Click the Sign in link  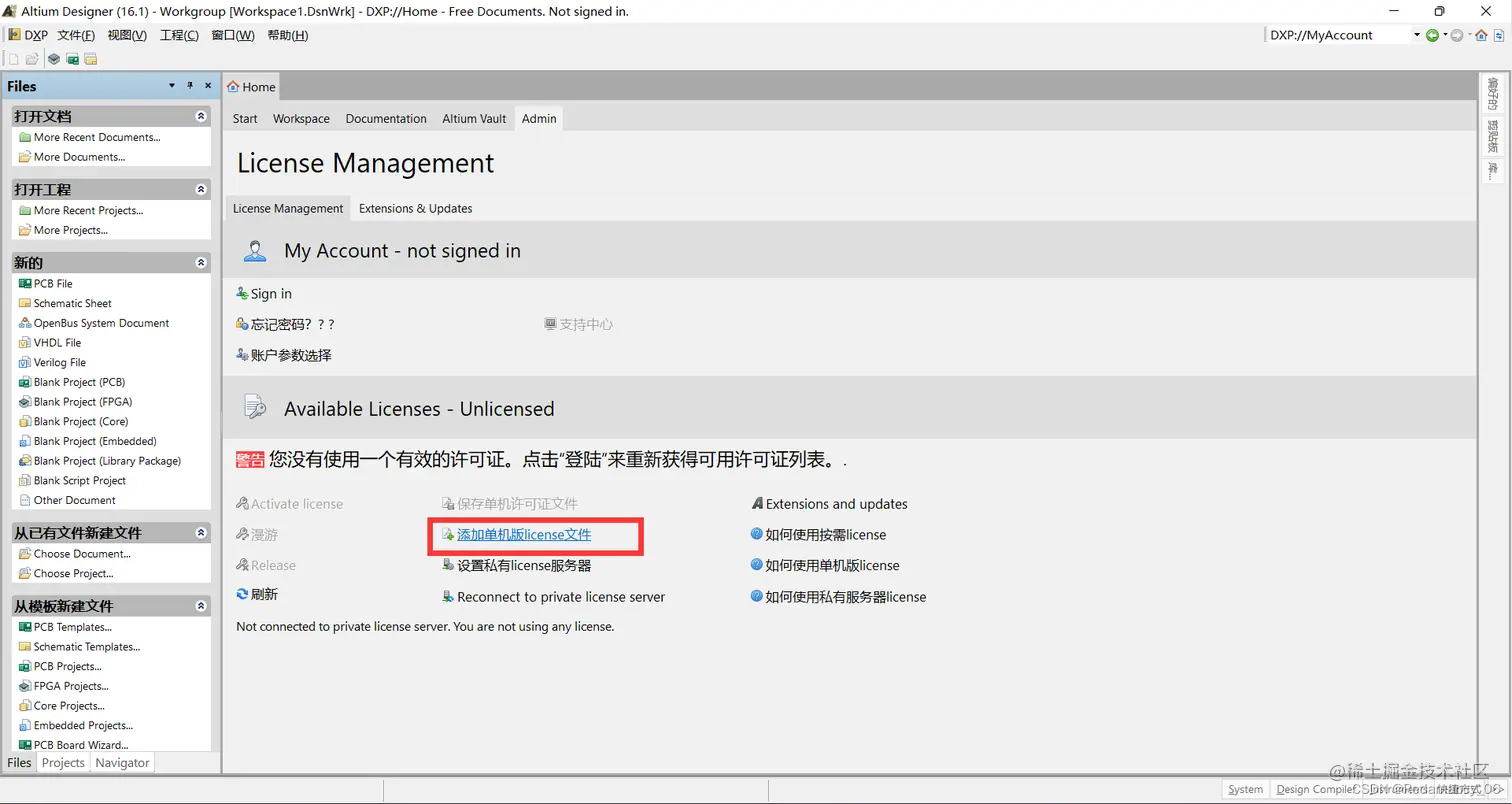264,294
